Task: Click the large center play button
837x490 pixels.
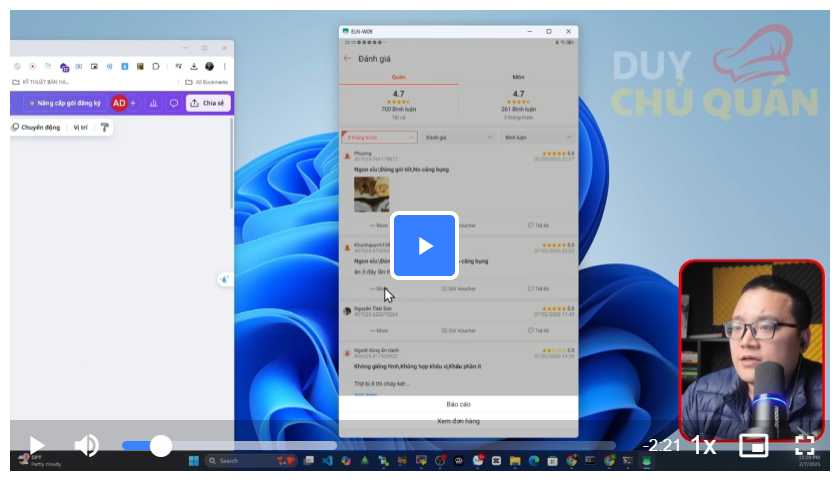Action: [x=425, y=245]
